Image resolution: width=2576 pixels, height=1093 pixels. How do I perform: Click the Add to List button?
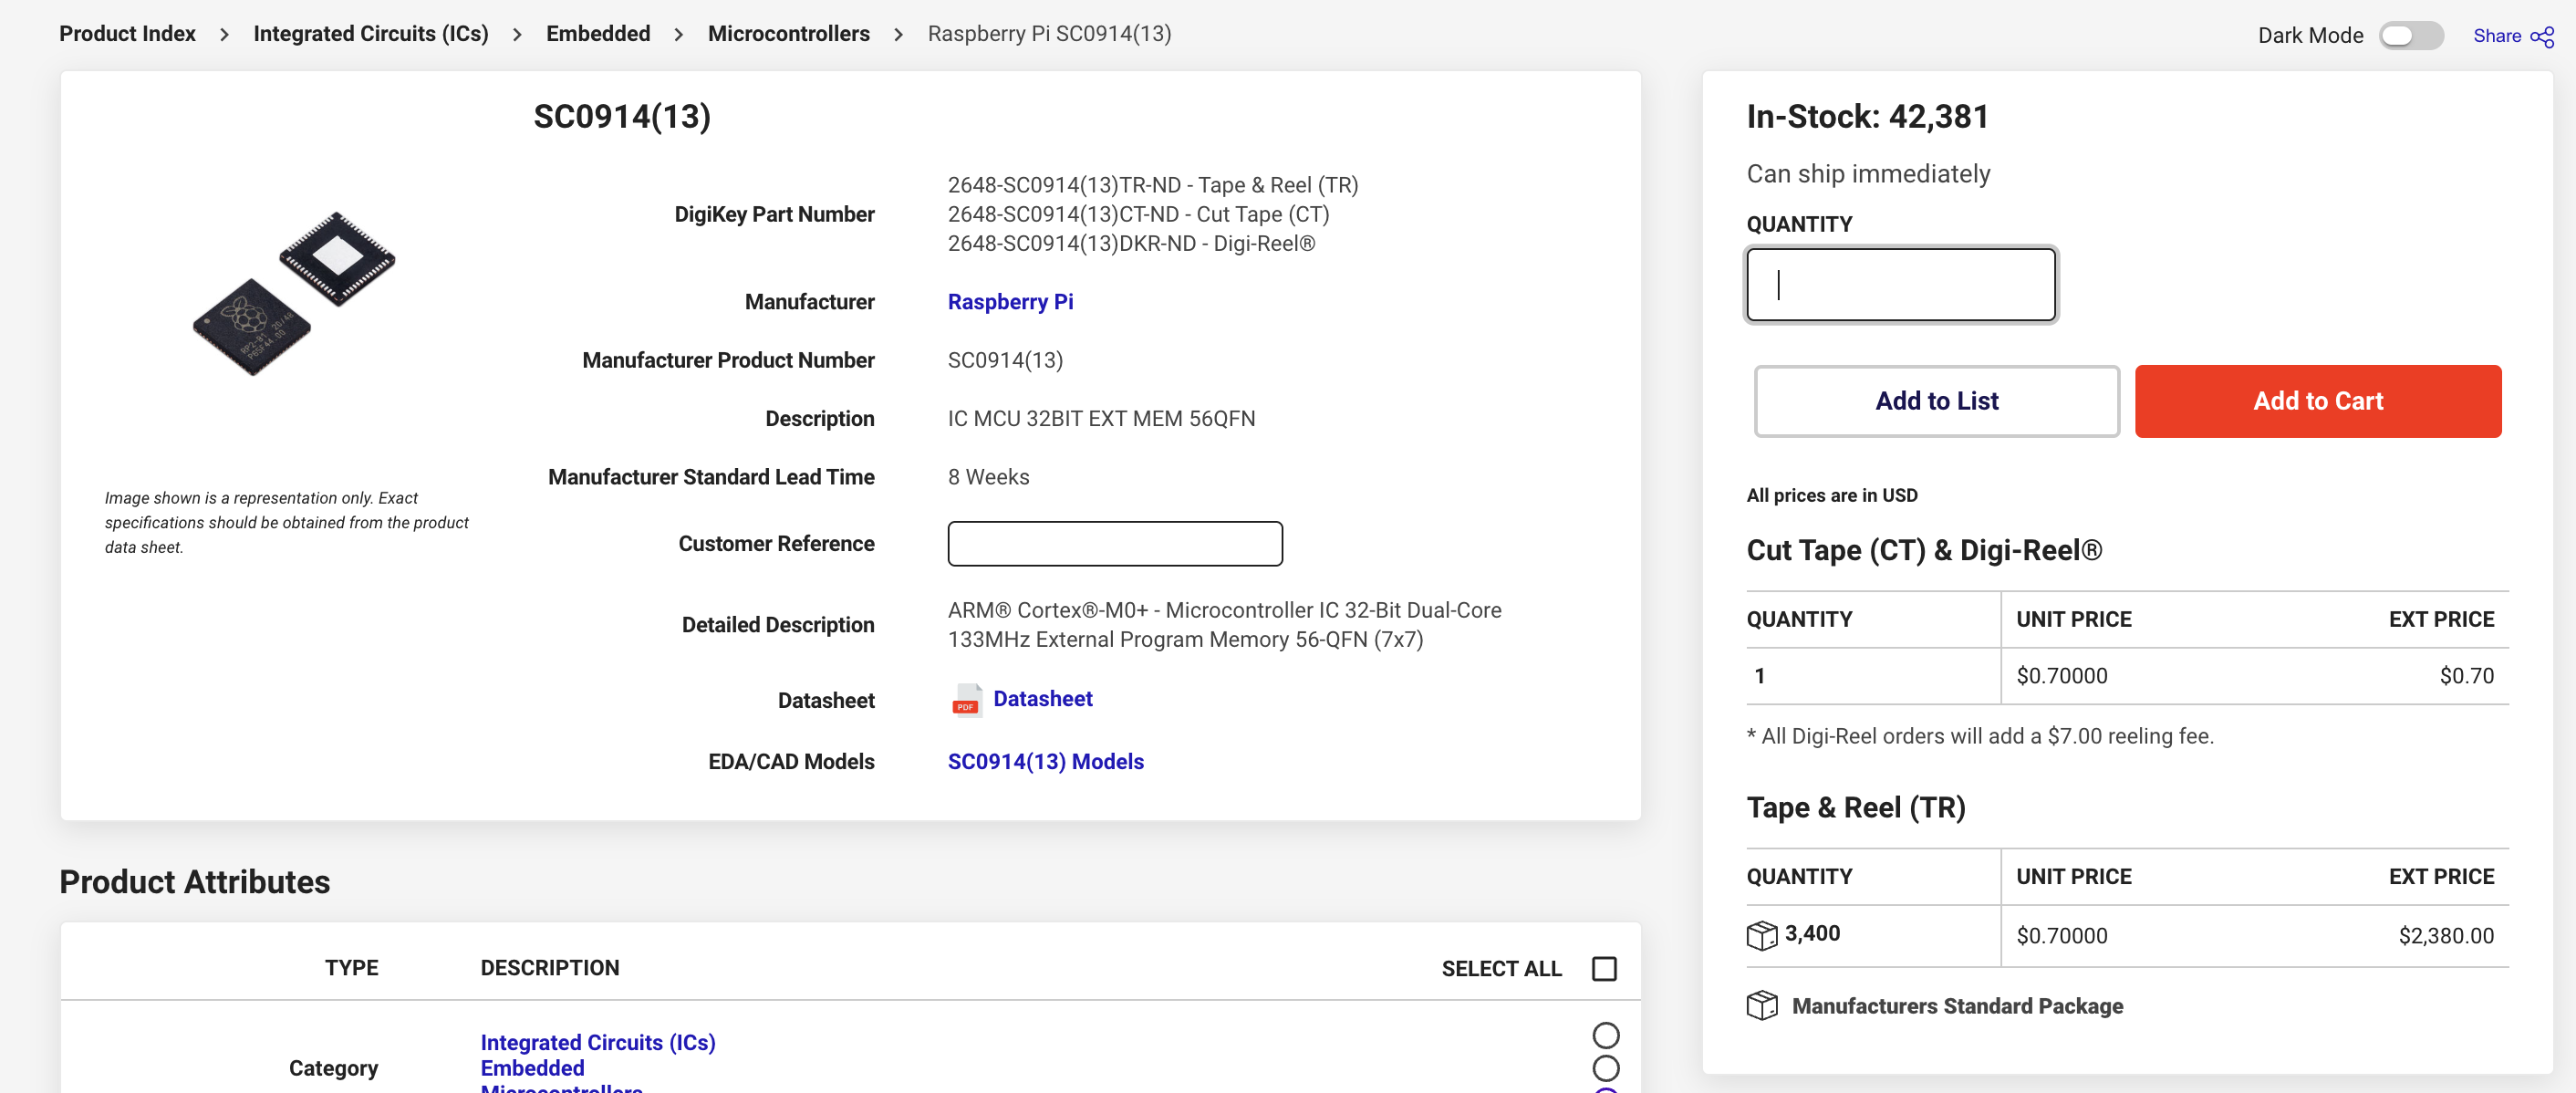[x=1936, y=401]
